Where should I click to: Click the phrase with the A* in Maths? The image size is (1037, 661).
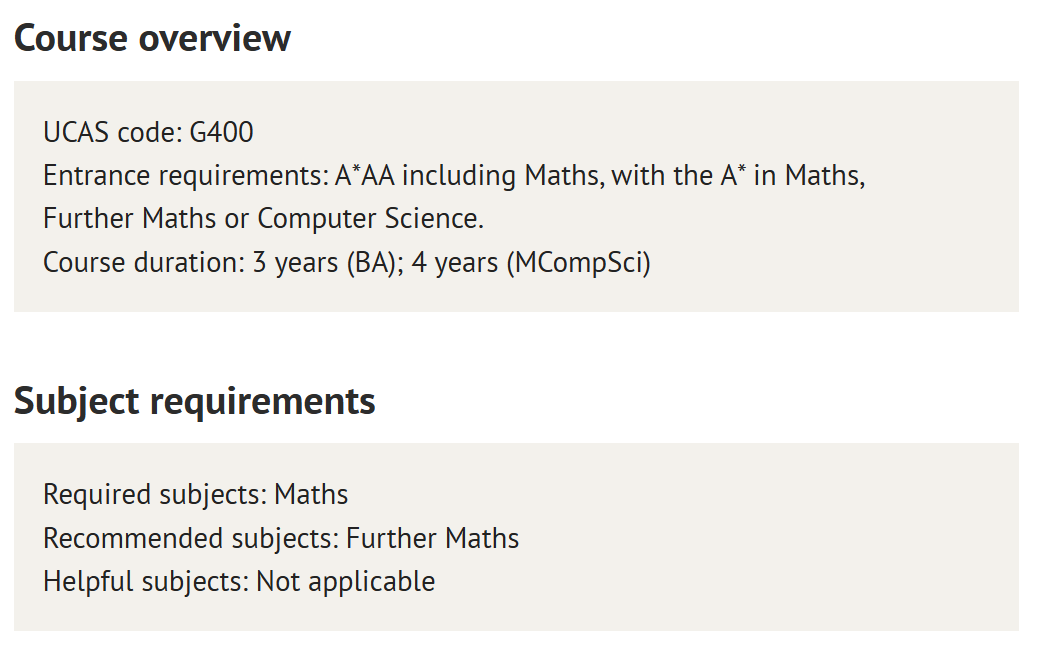738,176
